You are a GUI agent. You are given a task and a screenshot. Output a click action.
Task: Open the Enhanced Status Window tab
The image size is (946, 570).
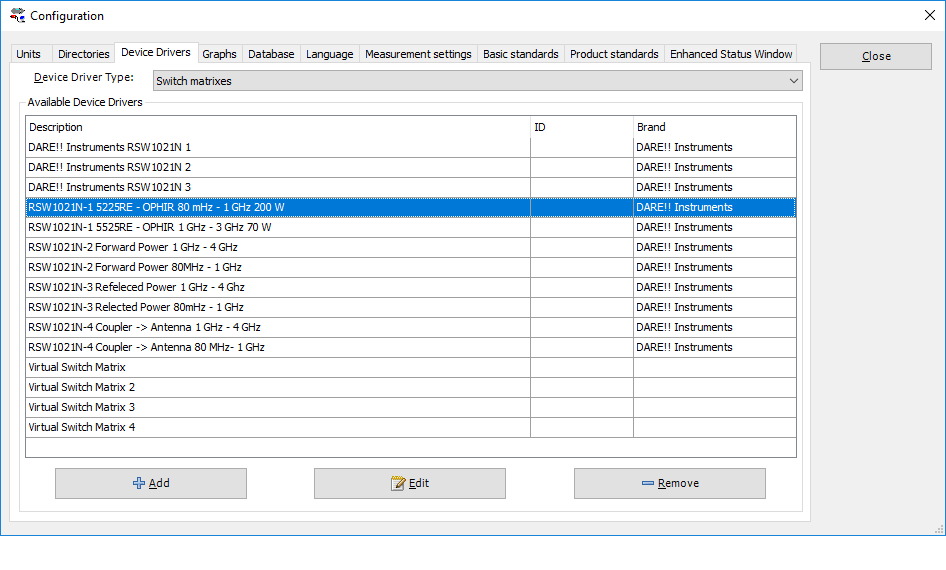click(x=731, y=54)
